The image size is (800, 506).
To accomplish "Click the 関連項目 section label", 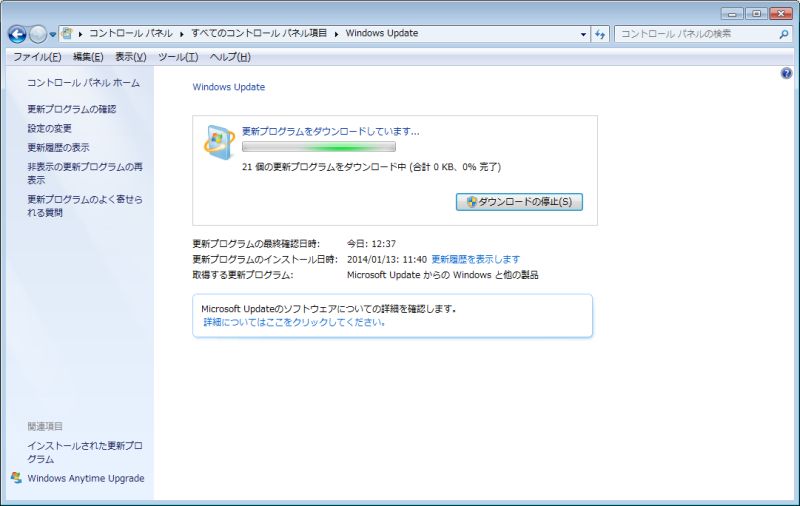I will click(45, 426).
